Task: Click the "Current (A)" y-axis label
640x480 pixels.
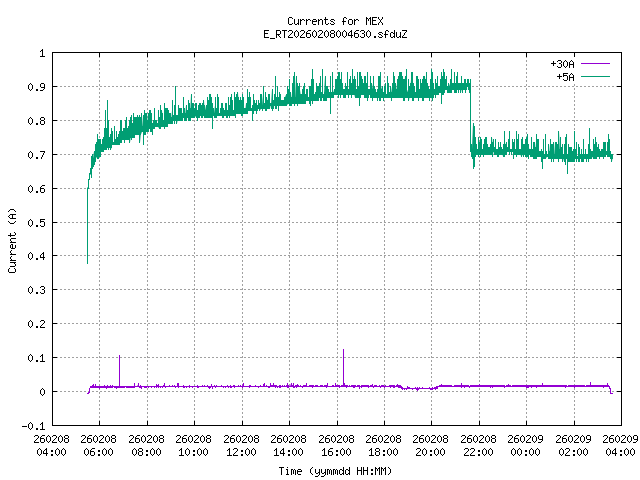Action: pos(13,239)
